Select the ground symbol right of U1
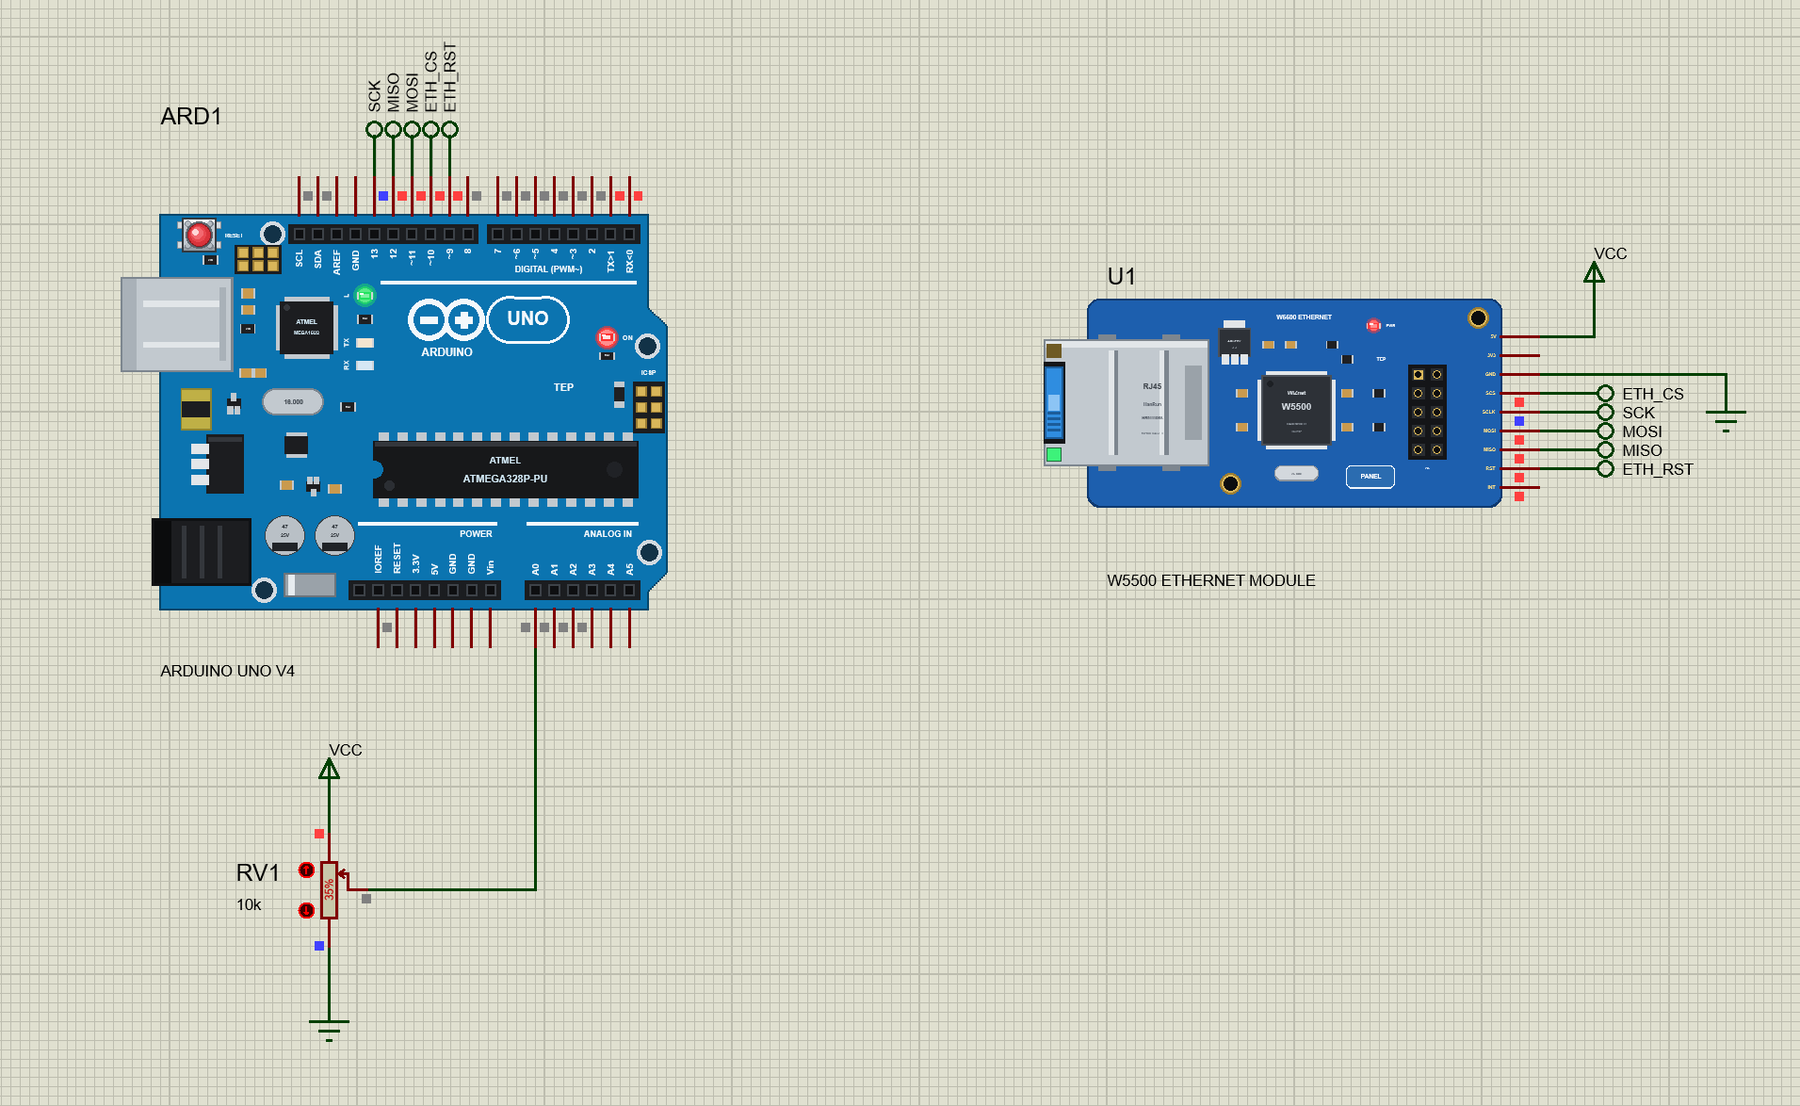The width and height of the screenshot is (1800, 1106). point(1726,420)
